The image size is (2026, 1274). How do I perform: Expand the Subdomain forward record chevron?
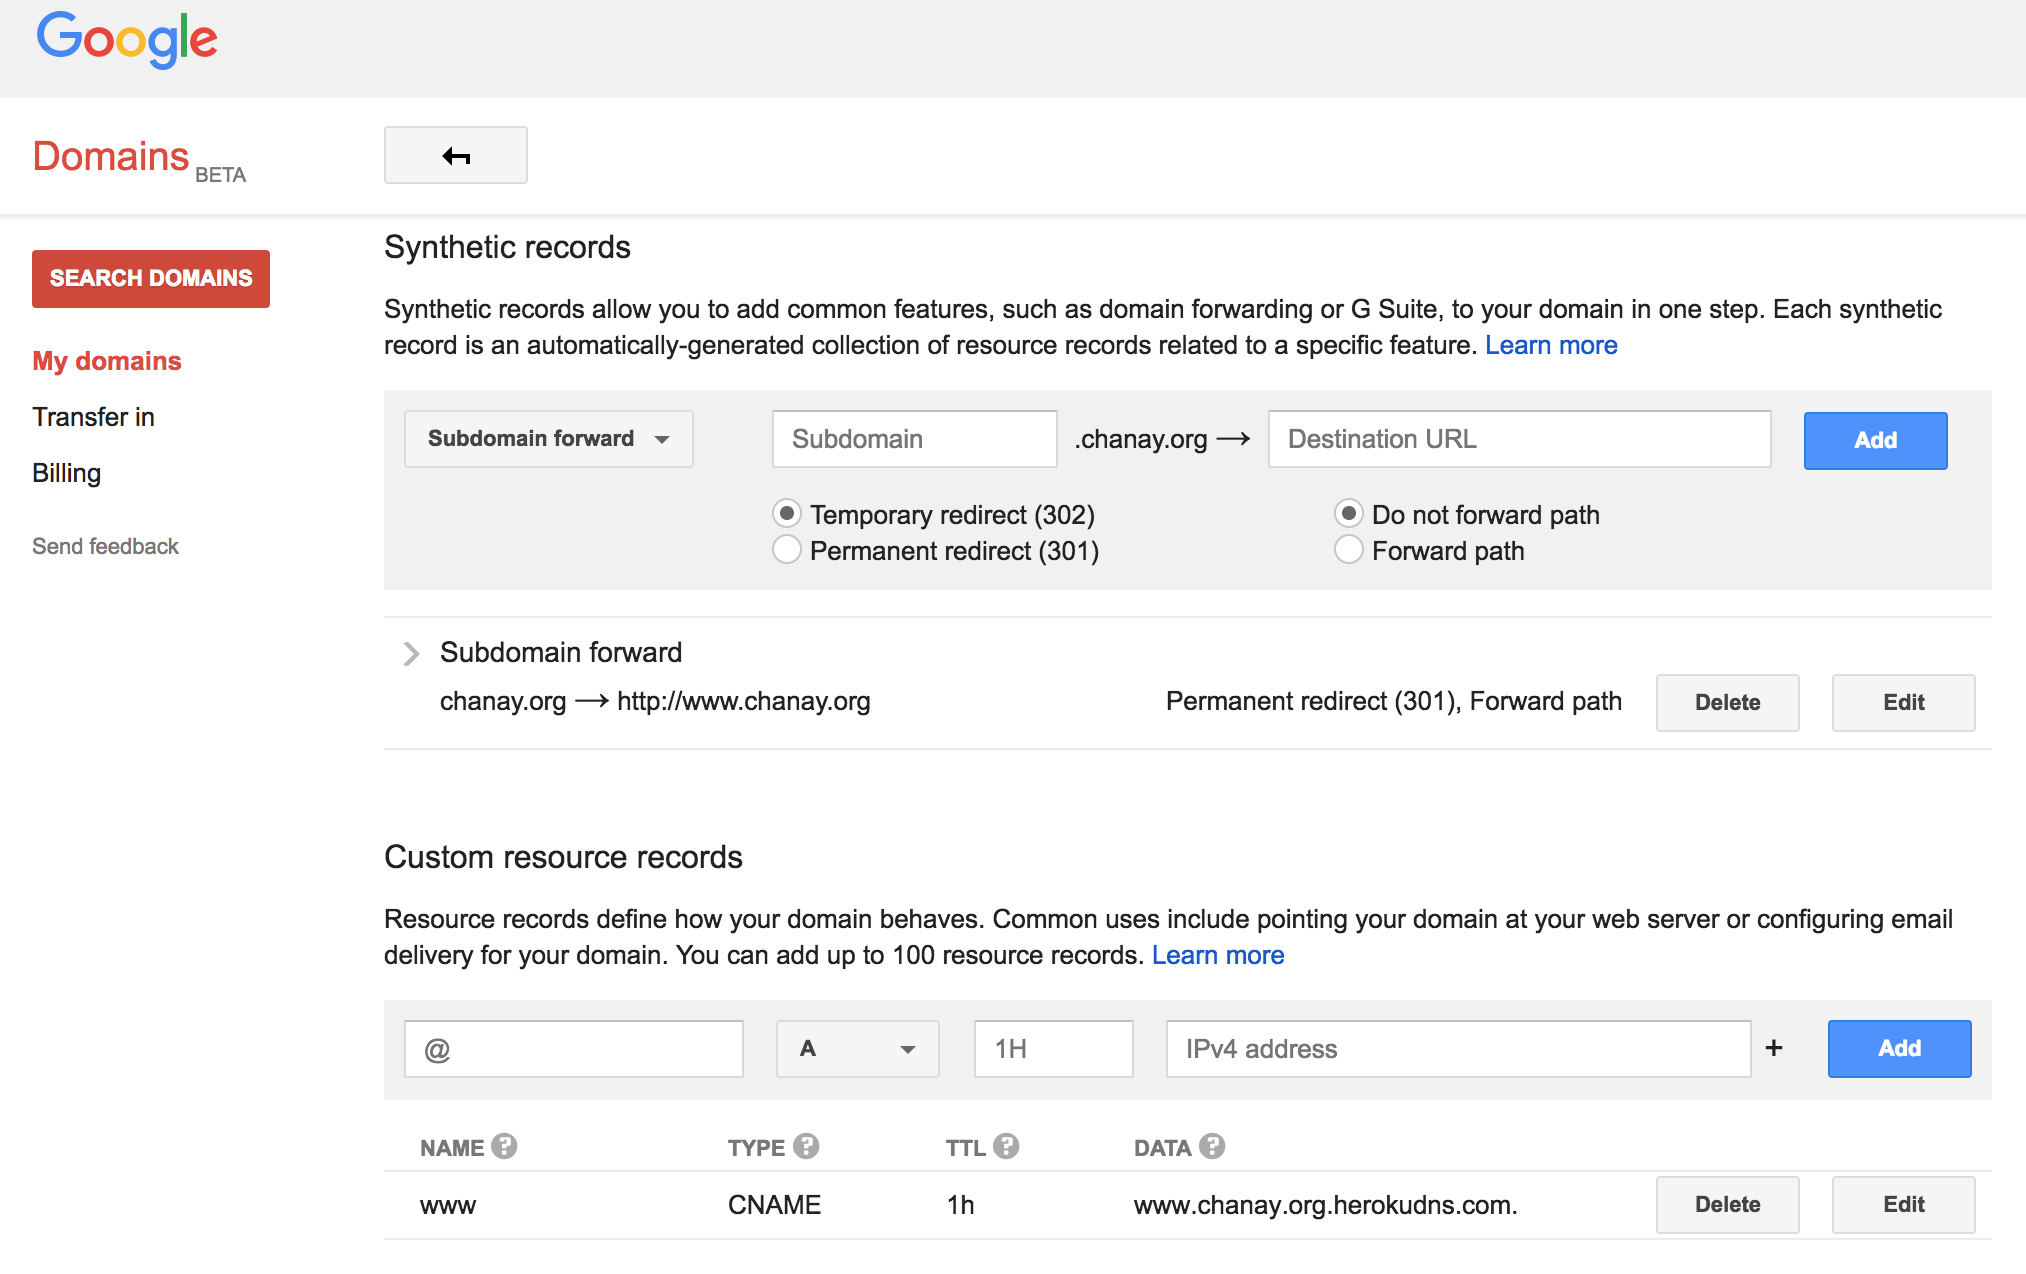tap(410, 654)
